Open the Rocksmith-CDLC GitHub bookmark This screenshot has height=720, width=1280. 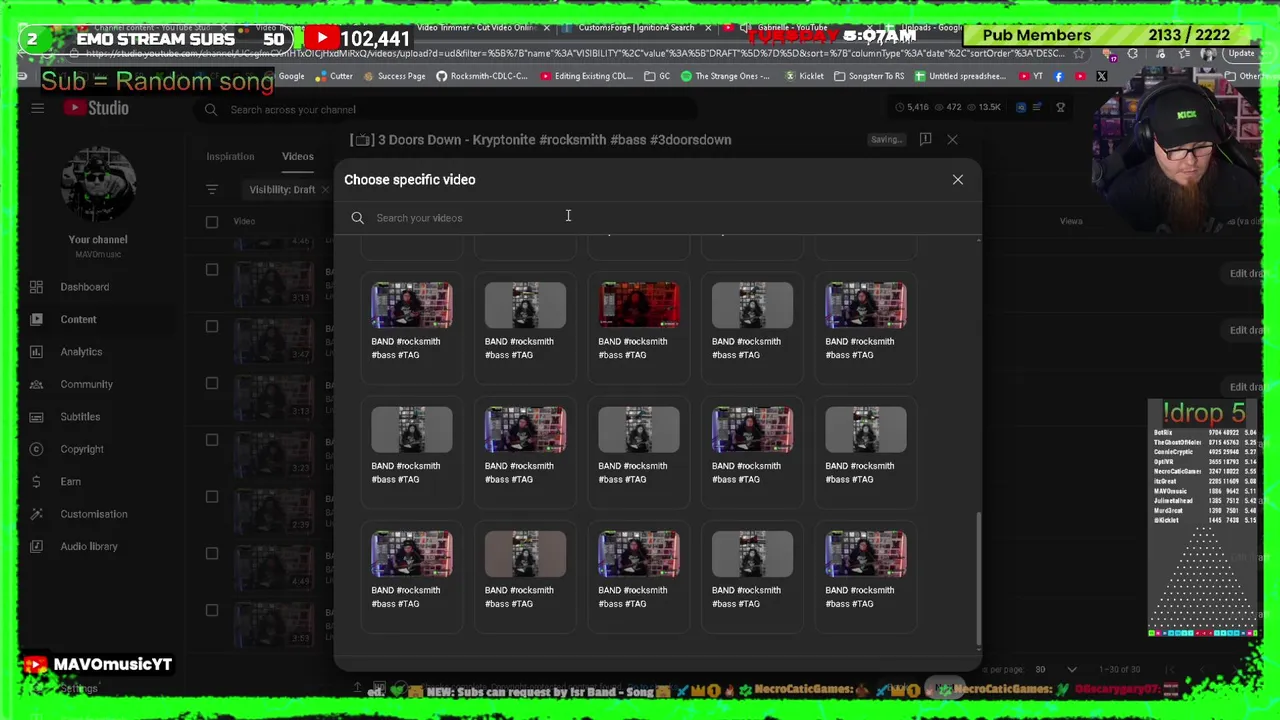(482, 76)
